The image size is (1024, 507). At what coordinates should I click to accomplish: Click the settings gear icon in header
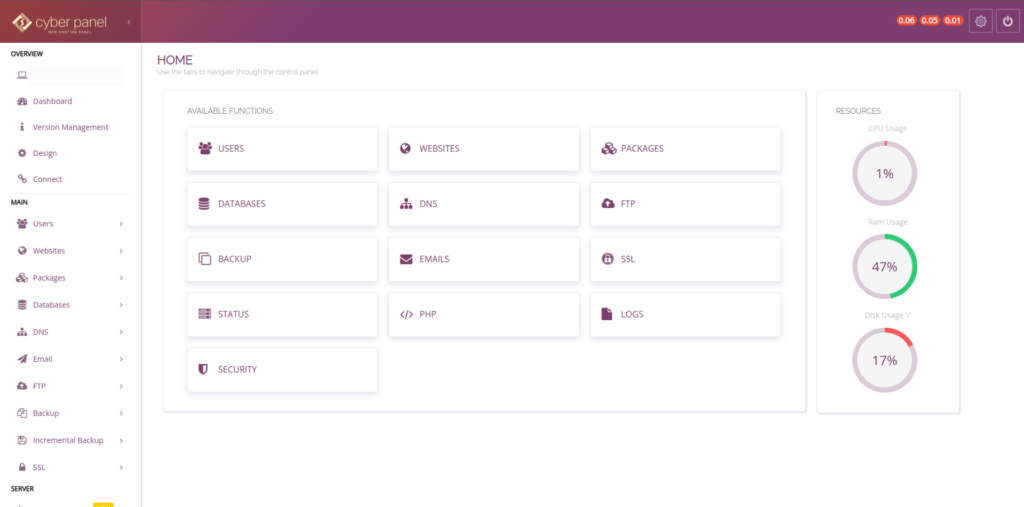click(x=980, y=21)
